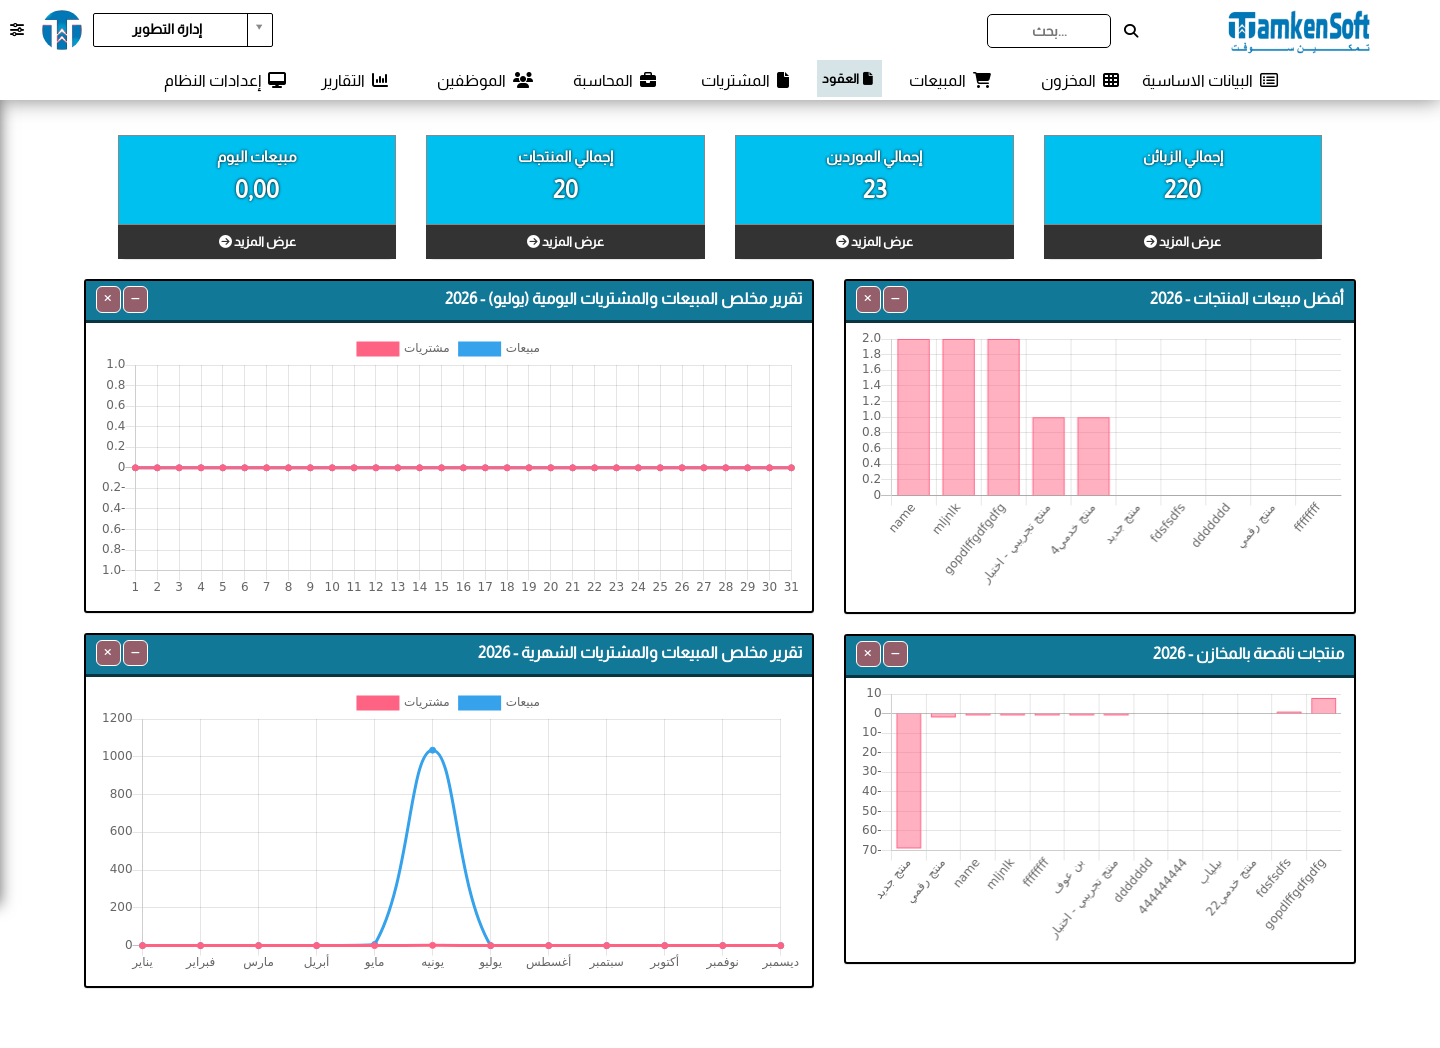
Task: Open المحاسبة menu with the briefcase icon
Action: click(x=615, y=80)
